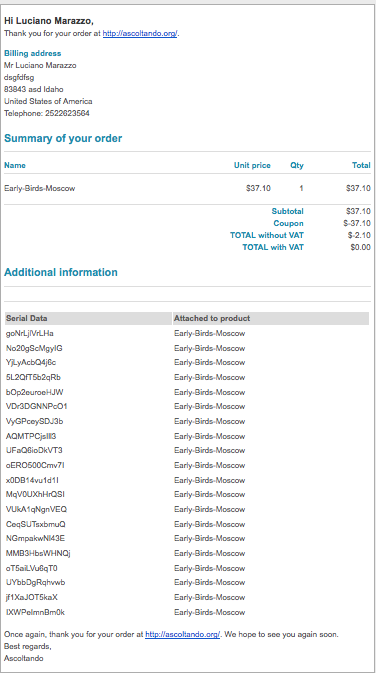Click the Billing address heading
Viewport: 376px width, 674px height.
(x=33, y=53)
